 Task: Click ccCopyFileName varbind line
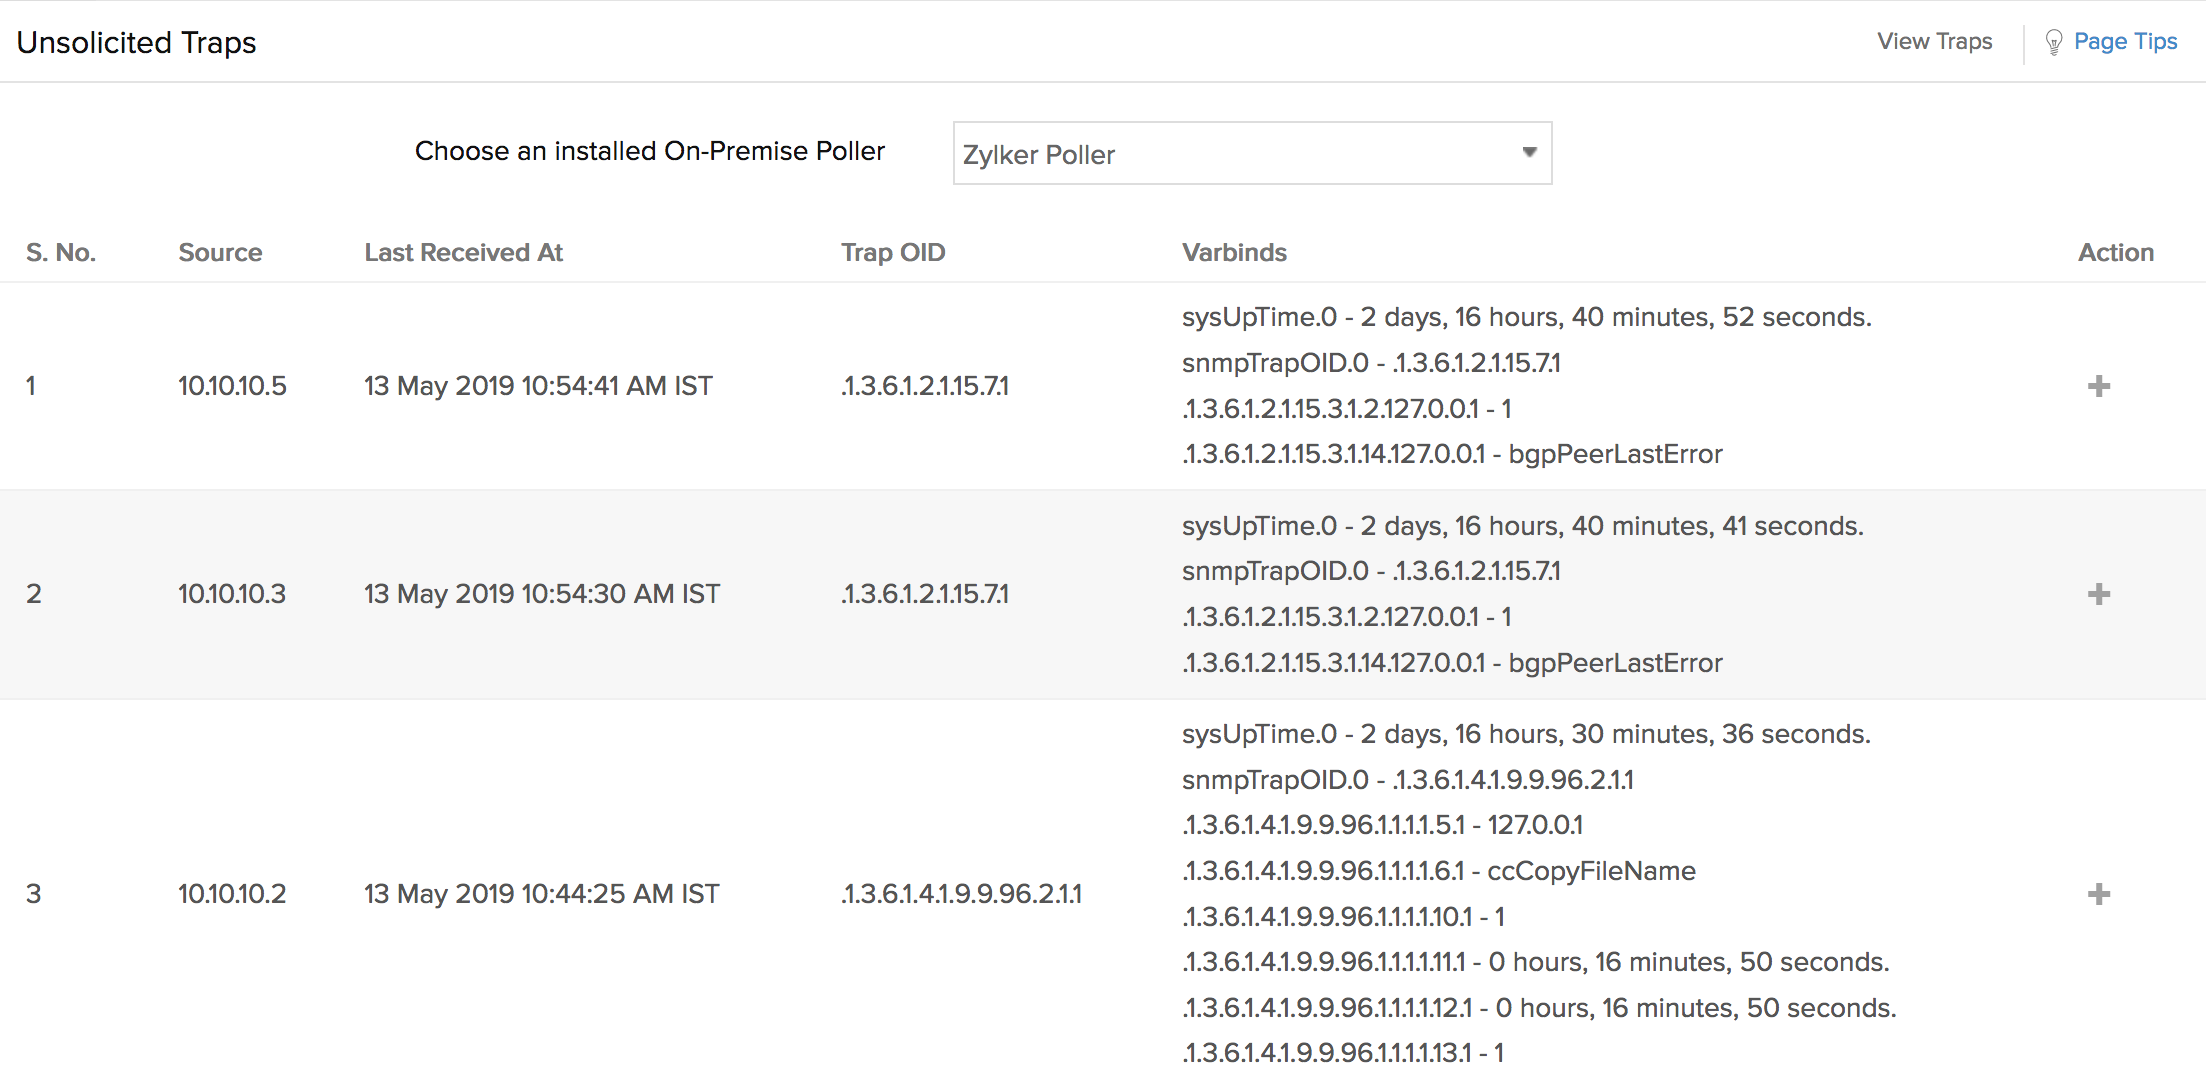[x=1438, y=871]
